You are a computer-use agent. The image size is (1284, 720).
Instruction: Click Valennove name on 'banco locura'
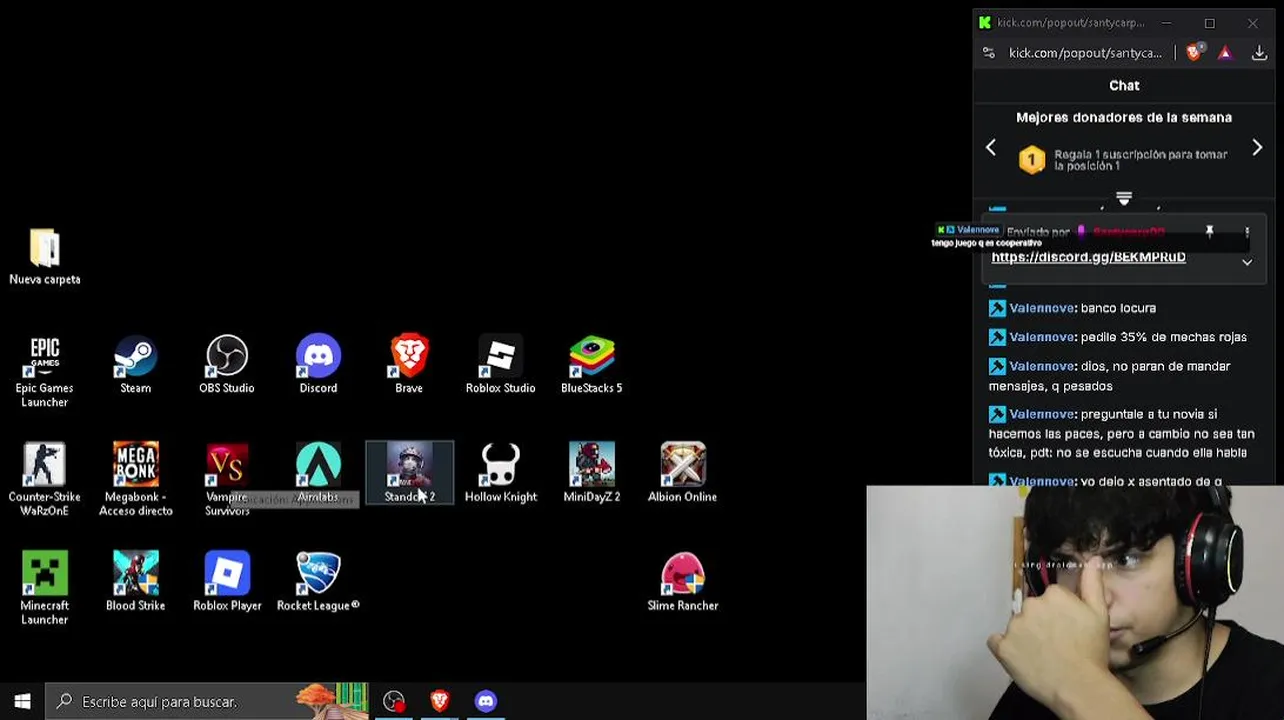click(1042, 308)
